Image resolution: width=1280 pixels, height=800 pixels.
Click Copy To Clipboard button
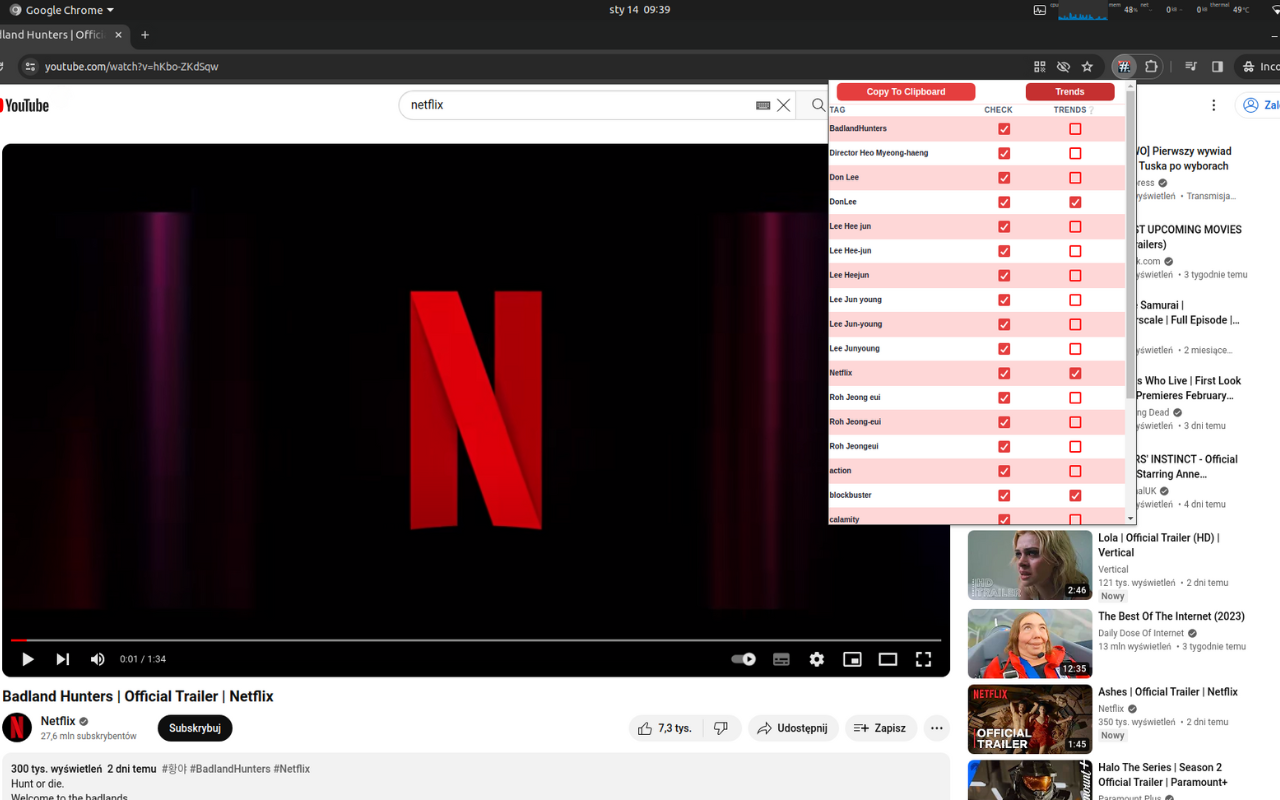[x=906, y=92]
